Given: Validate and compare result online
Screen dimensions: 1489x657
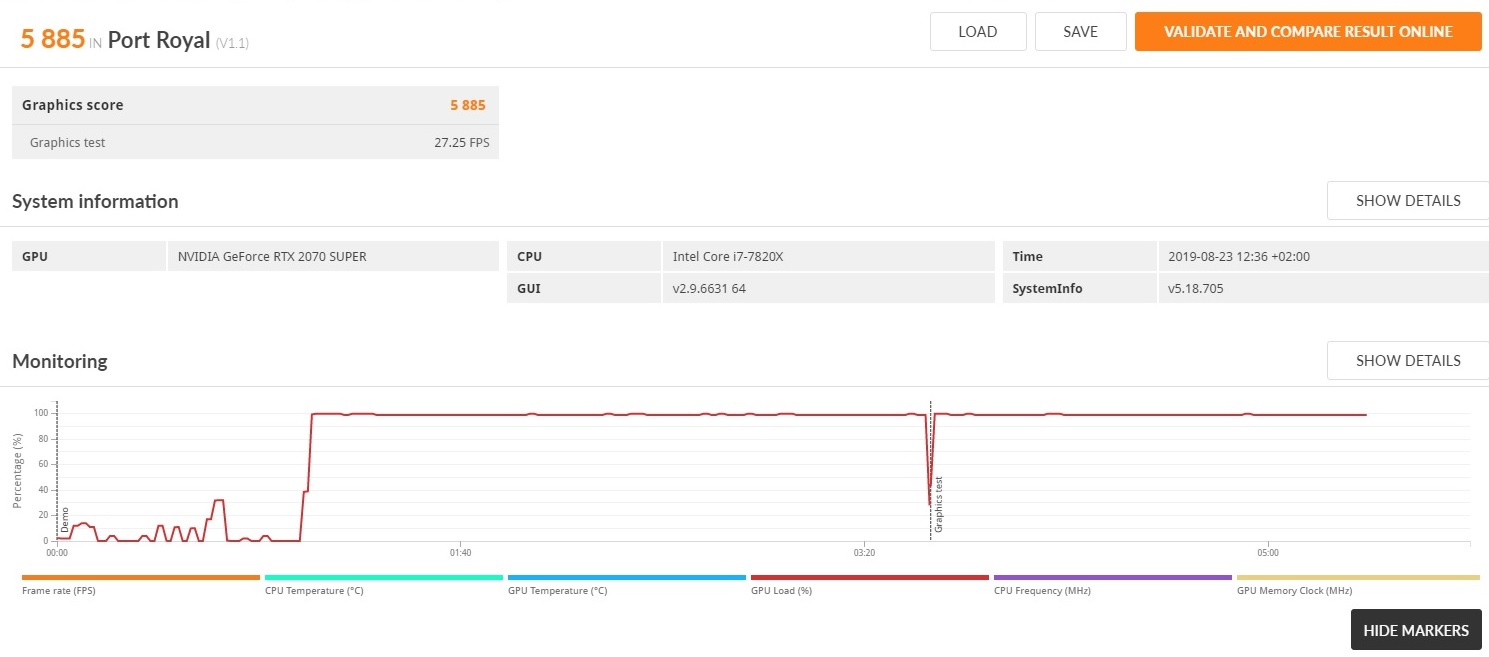Looking at the screenshot, I should [1308, 31].
